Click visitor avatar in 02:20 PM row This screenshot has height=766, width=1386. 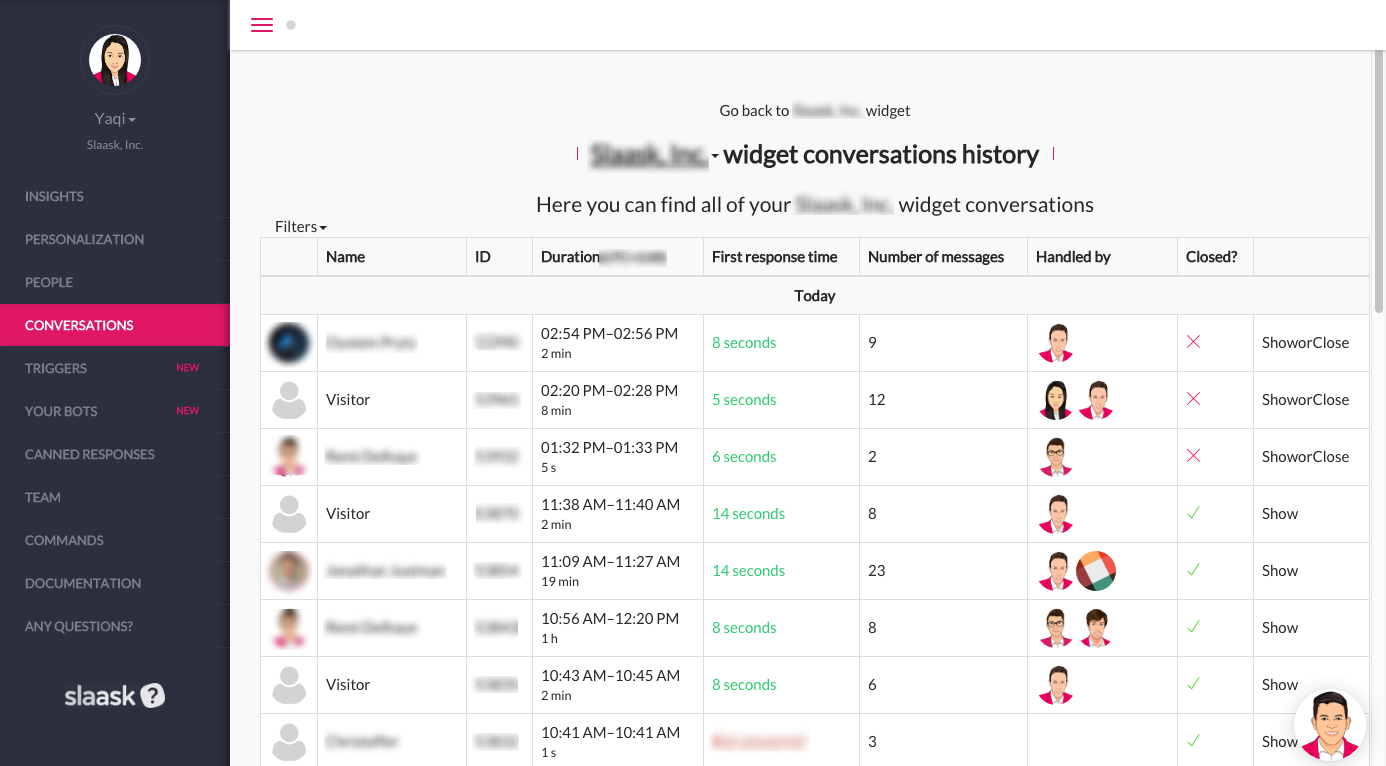(x=289, y=400)
